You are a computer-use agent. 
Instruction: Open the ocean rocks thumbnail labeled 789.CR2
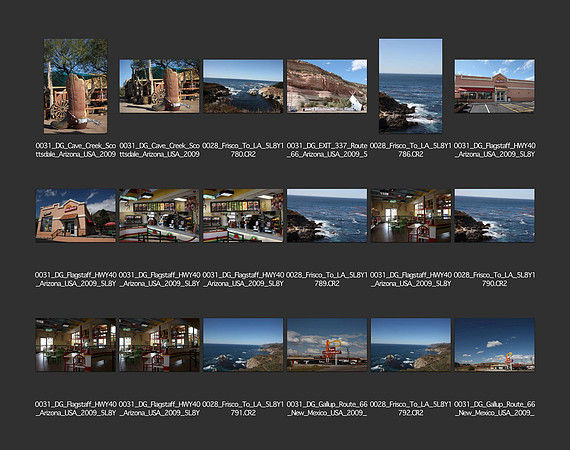point(327,216)
